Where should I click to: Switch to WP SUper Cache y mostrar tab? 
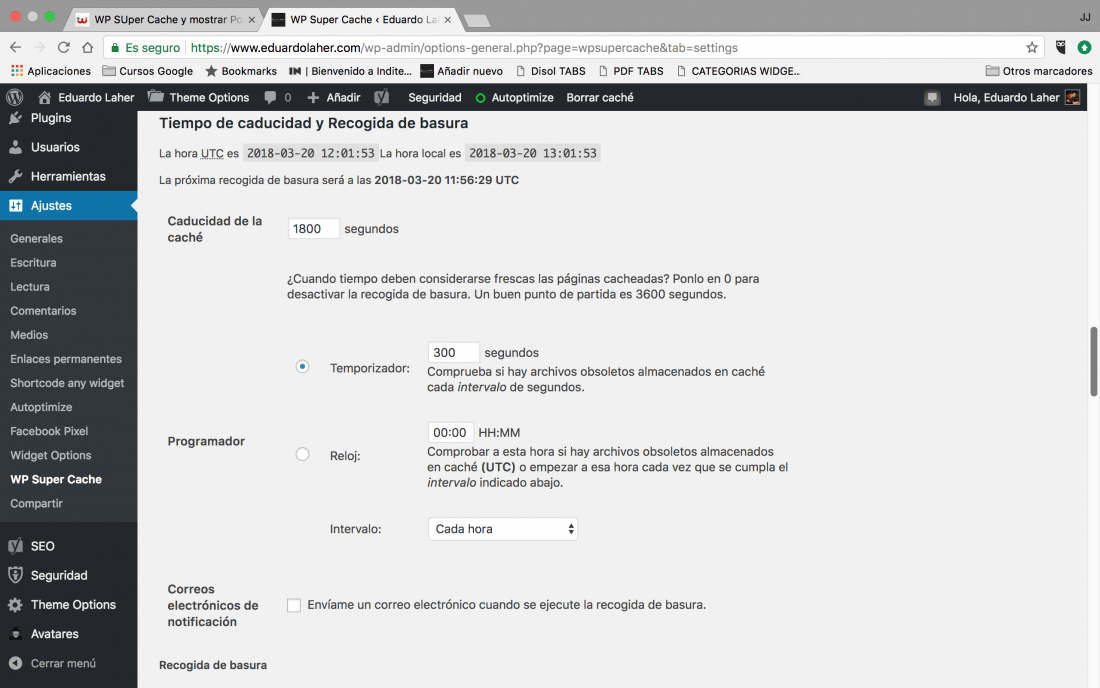point(166,20)
